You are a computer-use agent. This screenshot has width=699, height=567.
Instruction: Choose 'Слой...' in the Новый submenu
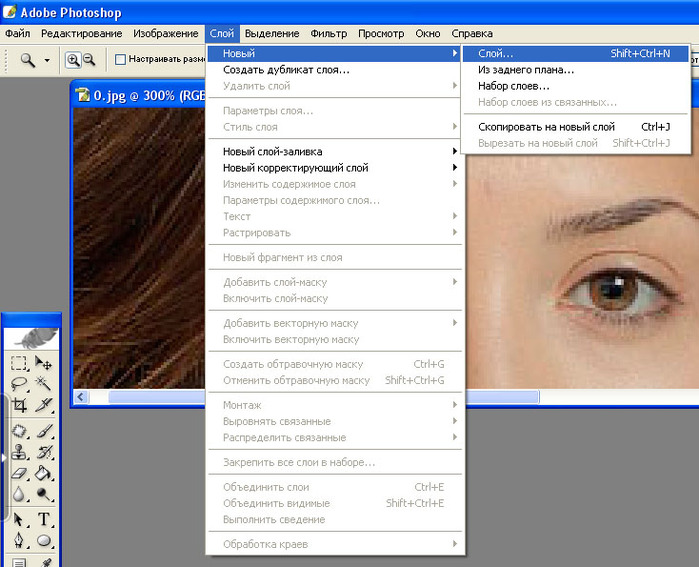(x=576, y=53)
